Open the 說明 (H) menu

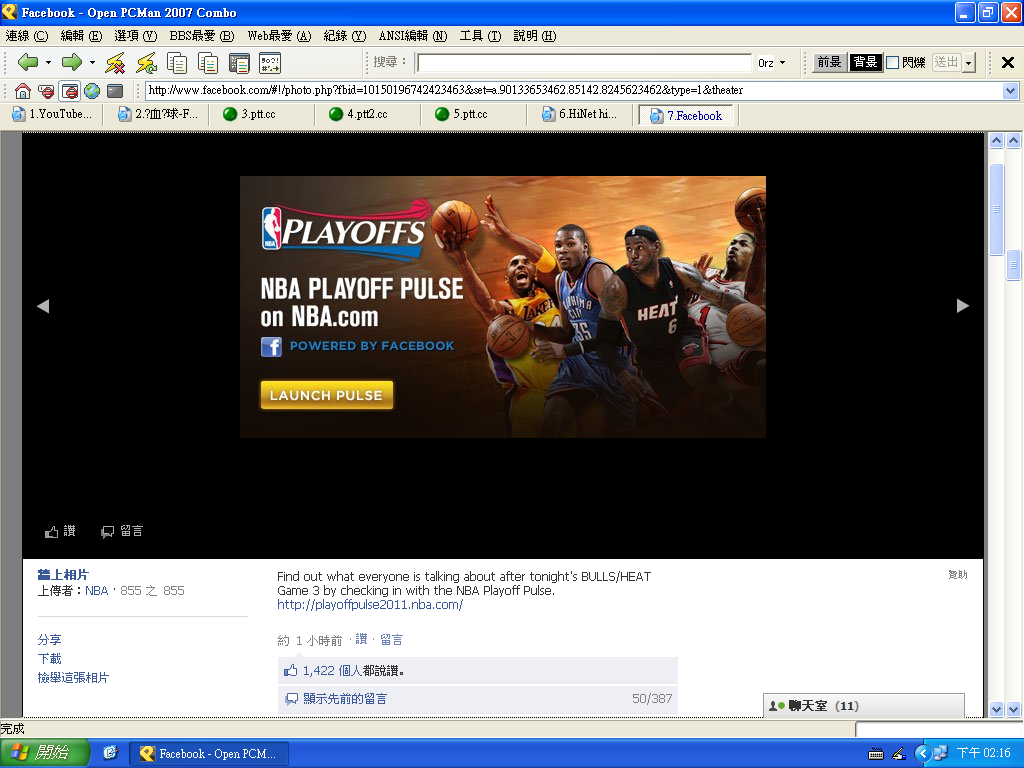pos(534,36)
